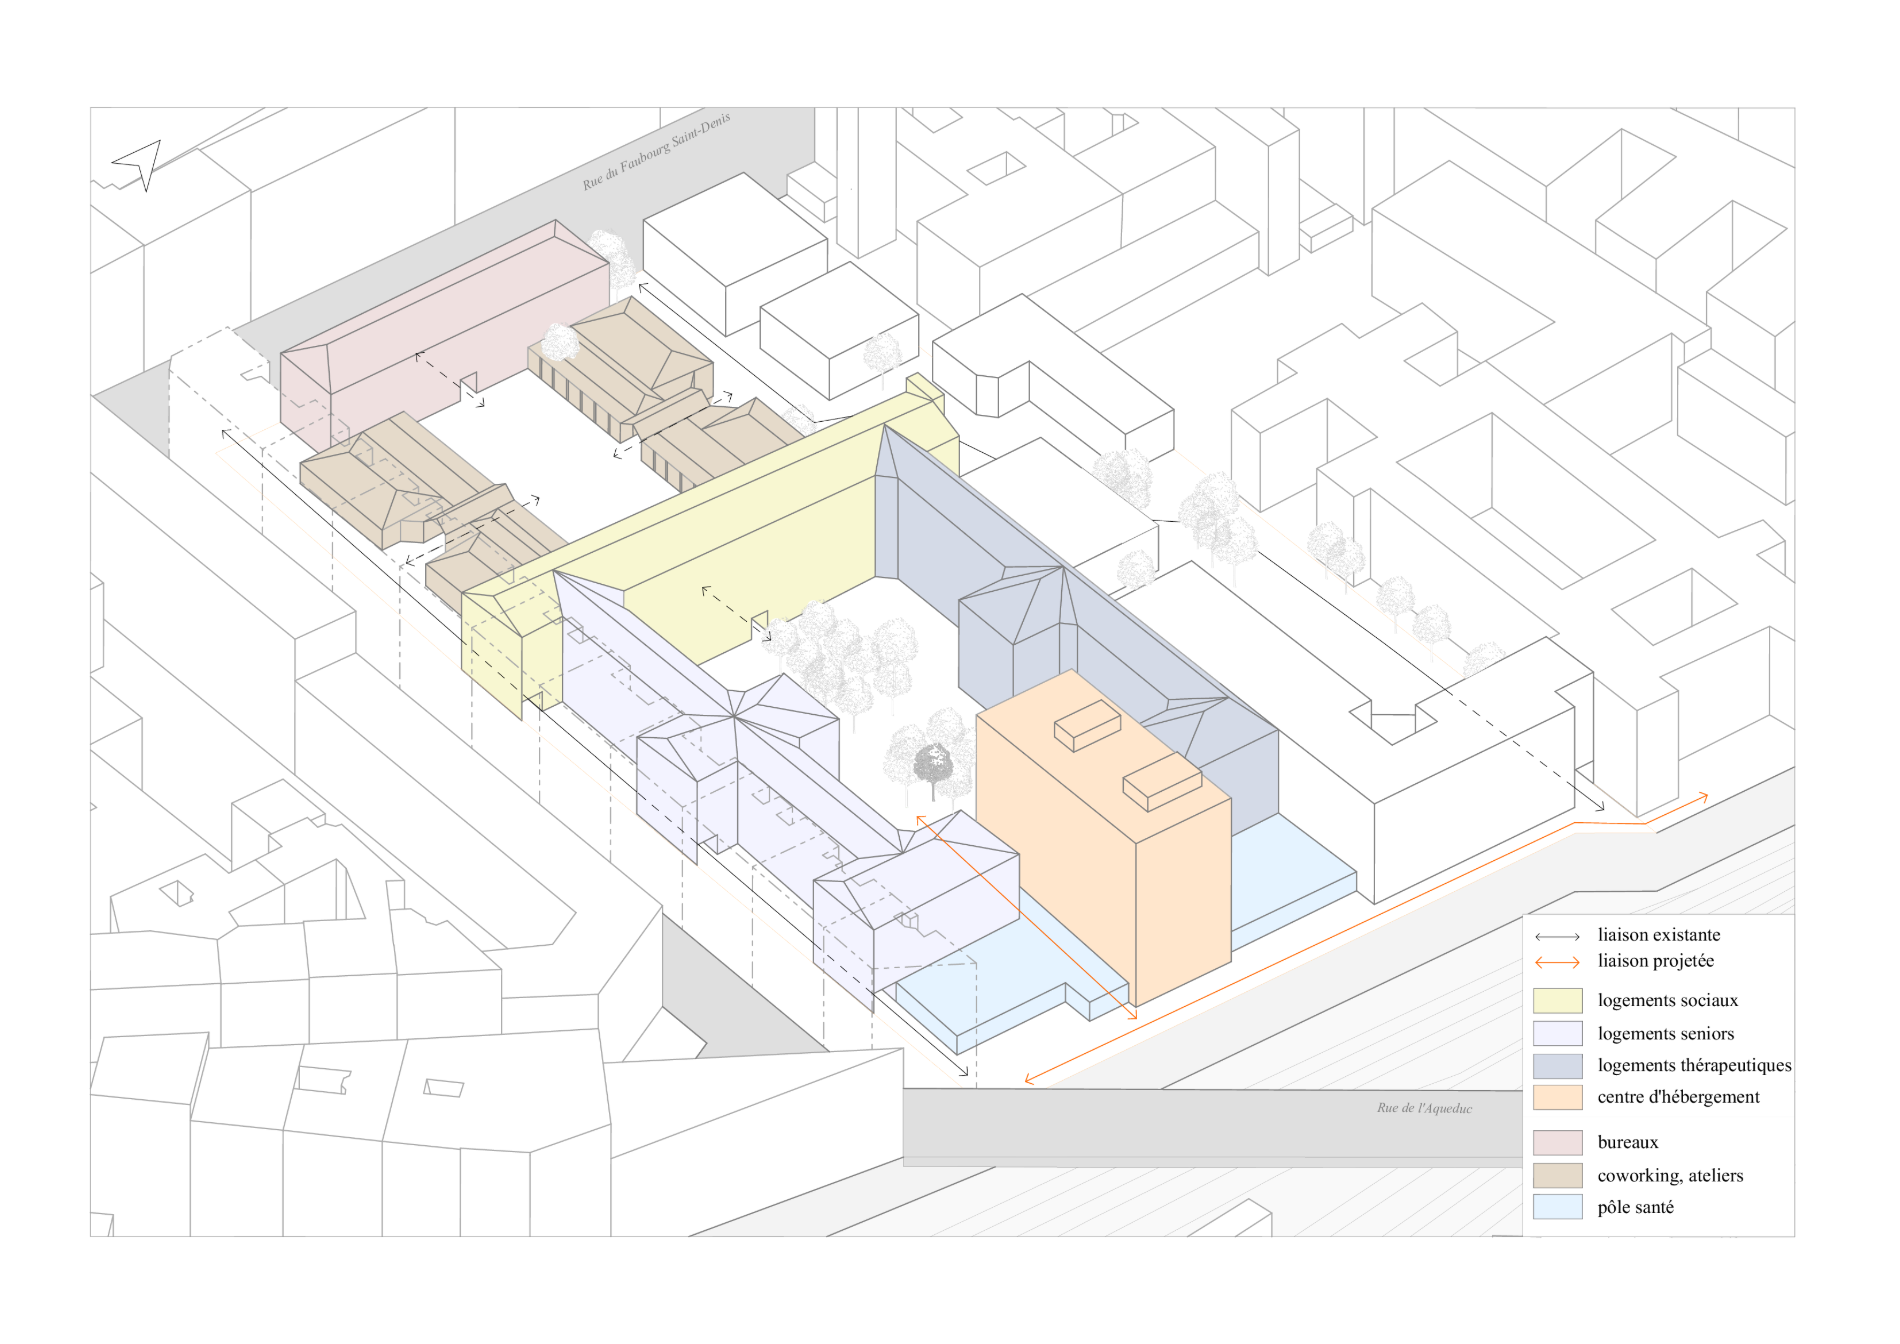Click the 'centre d'hébergement' legend label
Screen dimensions: 1900x1344
pyautogui.click(x=1678, y=1097)
